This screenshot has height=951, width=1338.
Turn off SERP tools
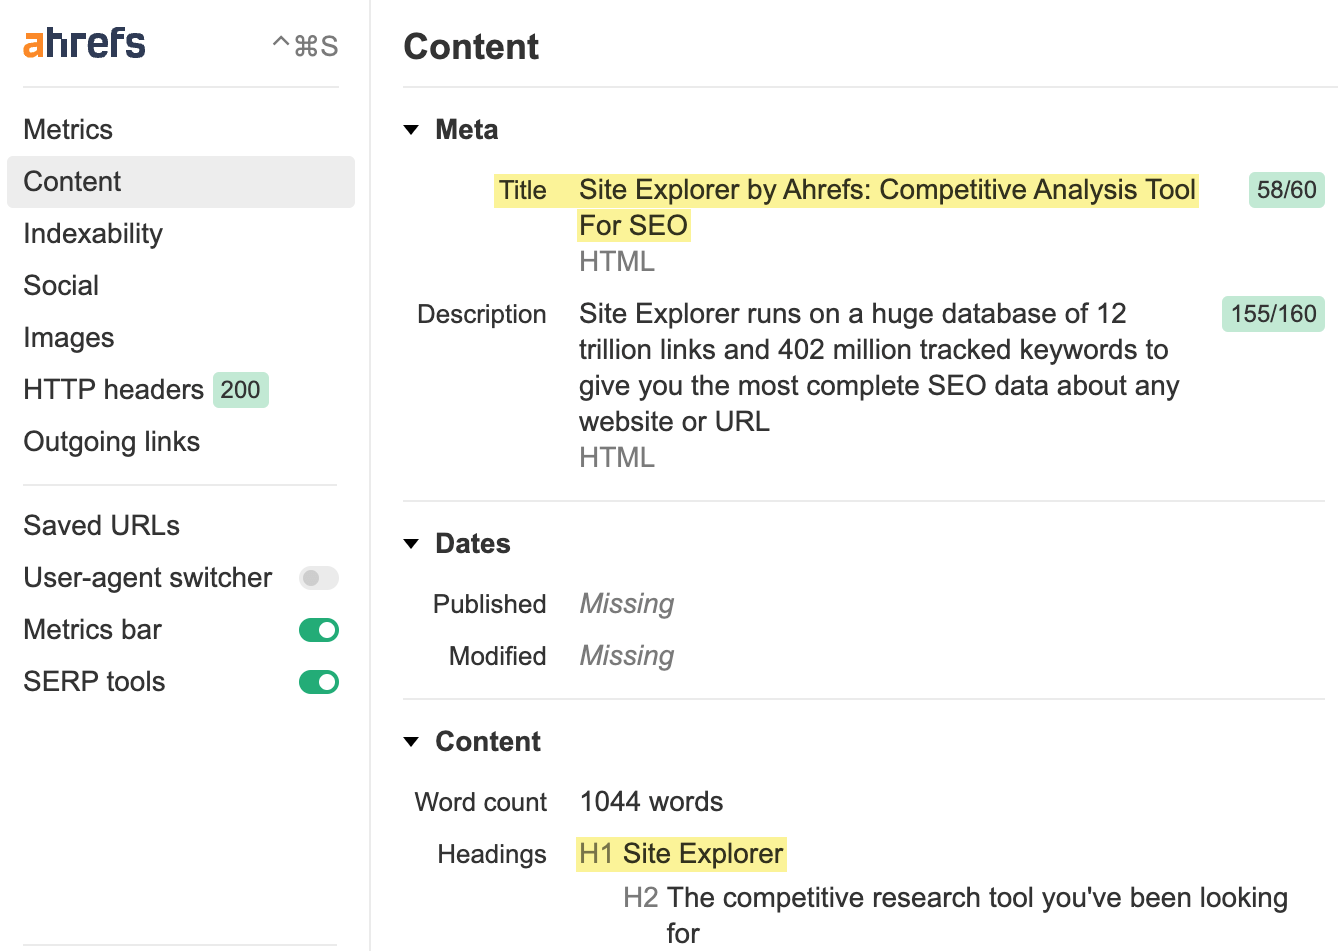[x=318, y=682]
